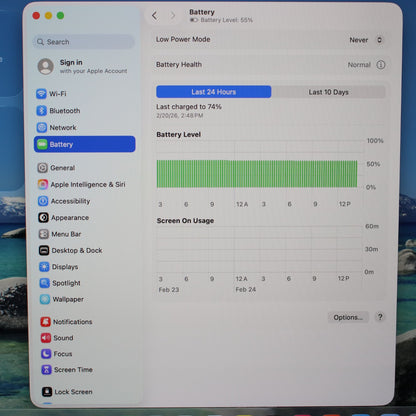The image size is (416, 416).
Task: Sign in with your Apple Account
Action: [x=82, y=66]
